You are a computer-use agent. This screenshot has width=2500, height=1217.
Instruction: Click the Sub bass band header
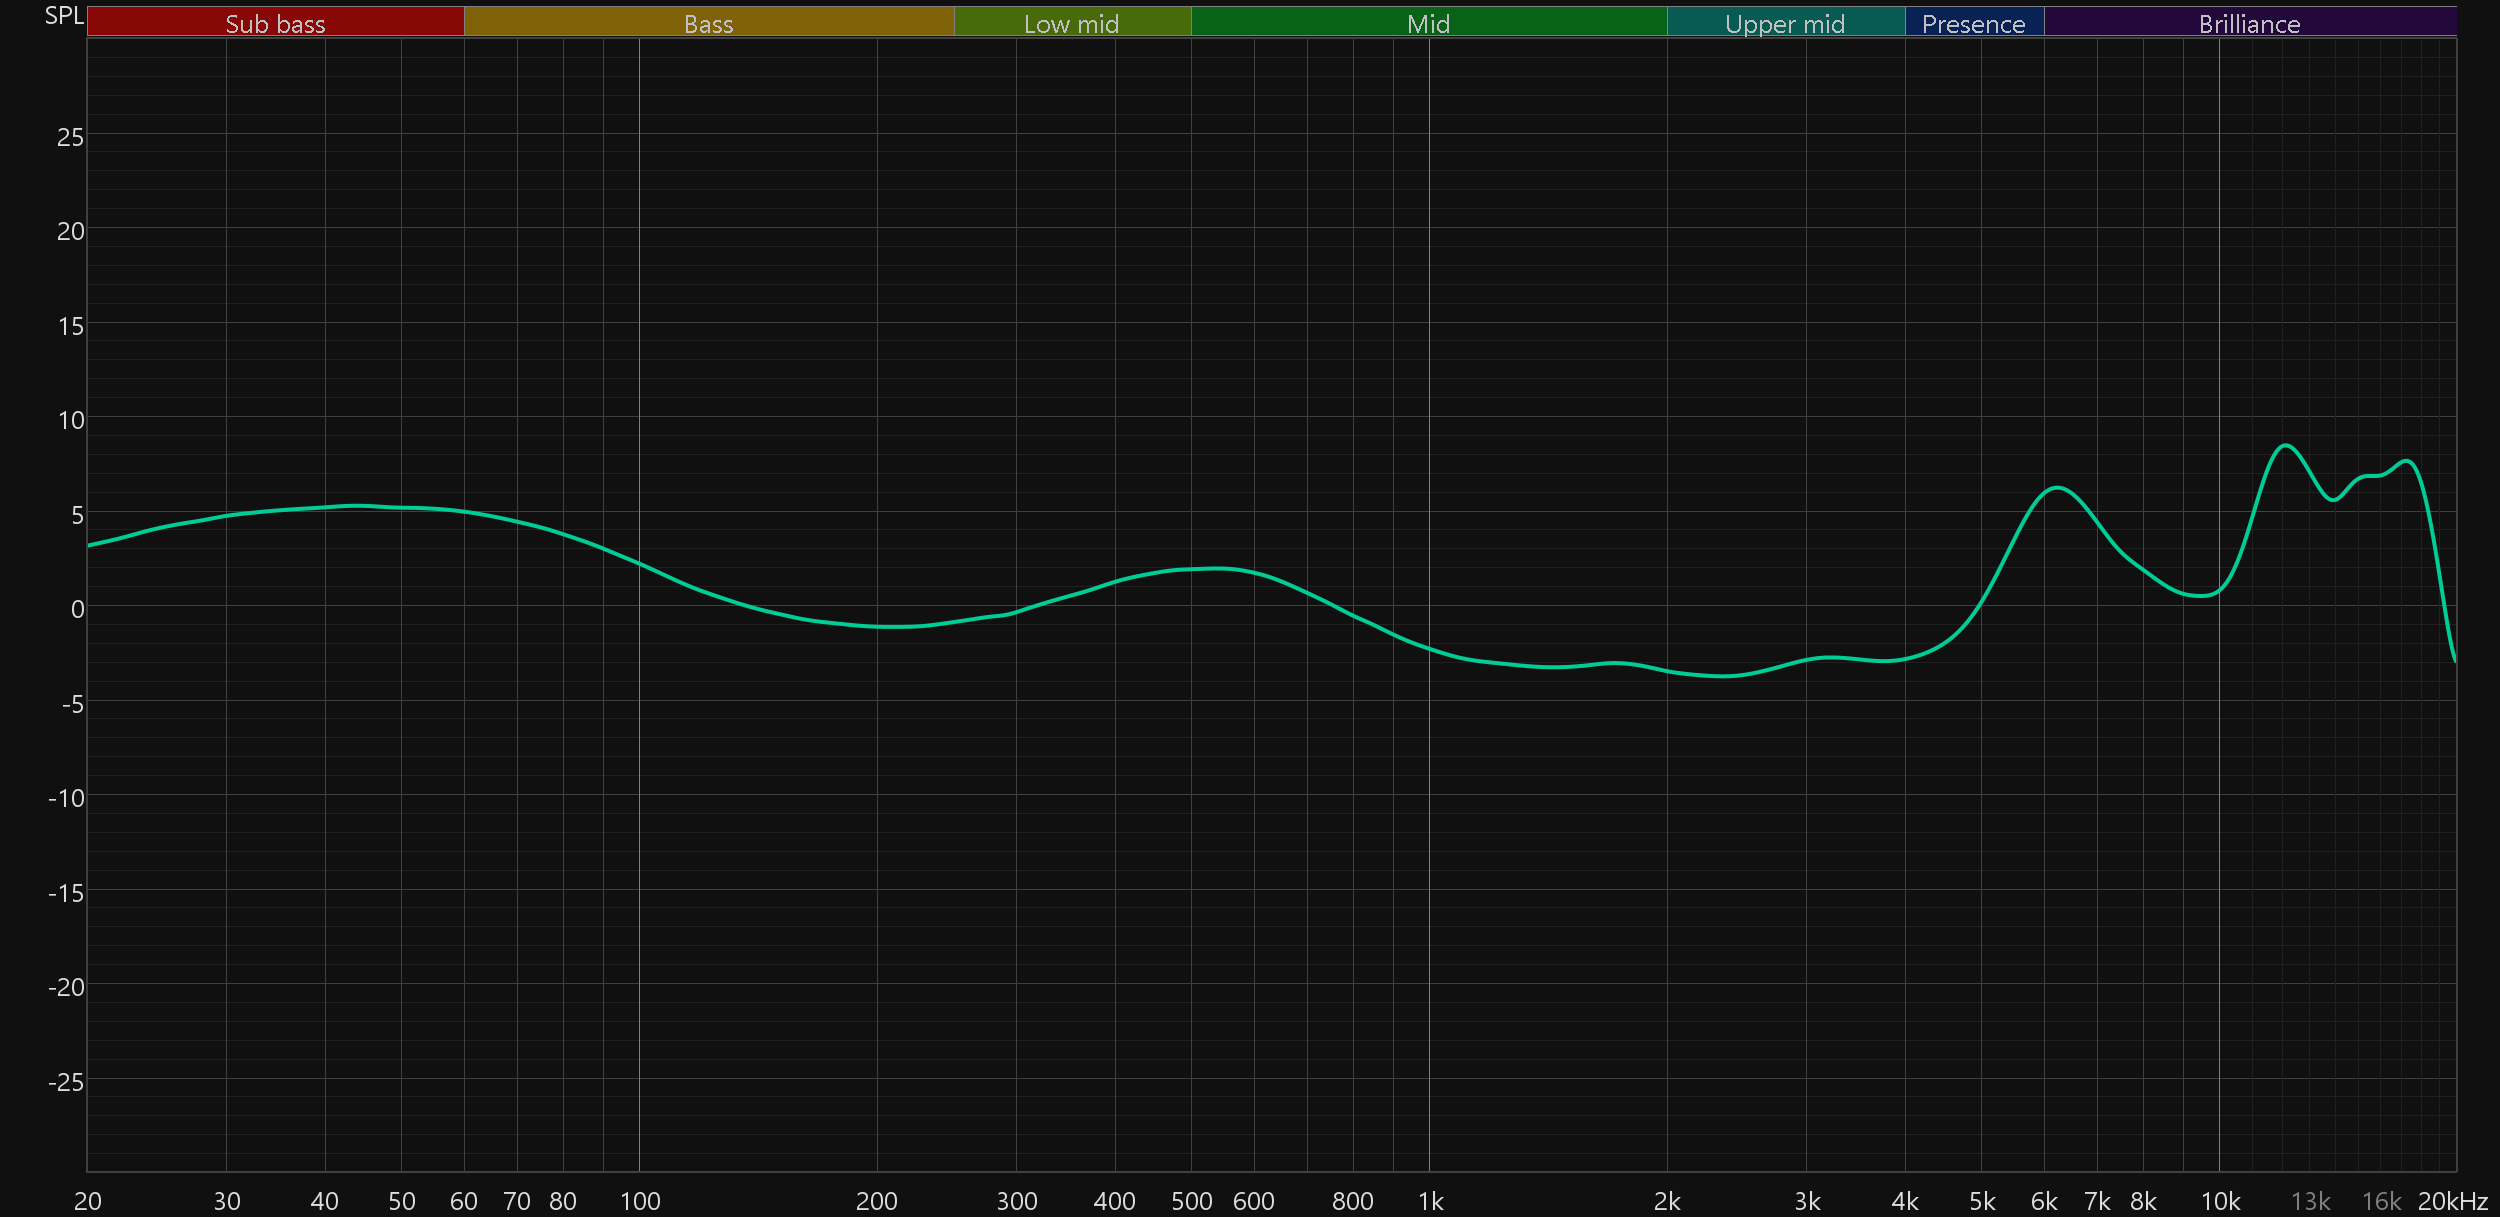275,23
